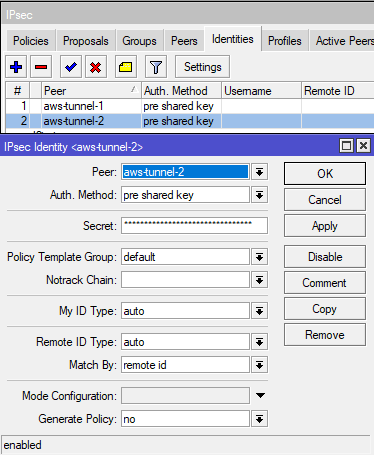374x455 pixels.
Task: Sort by the # column header
Action: 18,91
